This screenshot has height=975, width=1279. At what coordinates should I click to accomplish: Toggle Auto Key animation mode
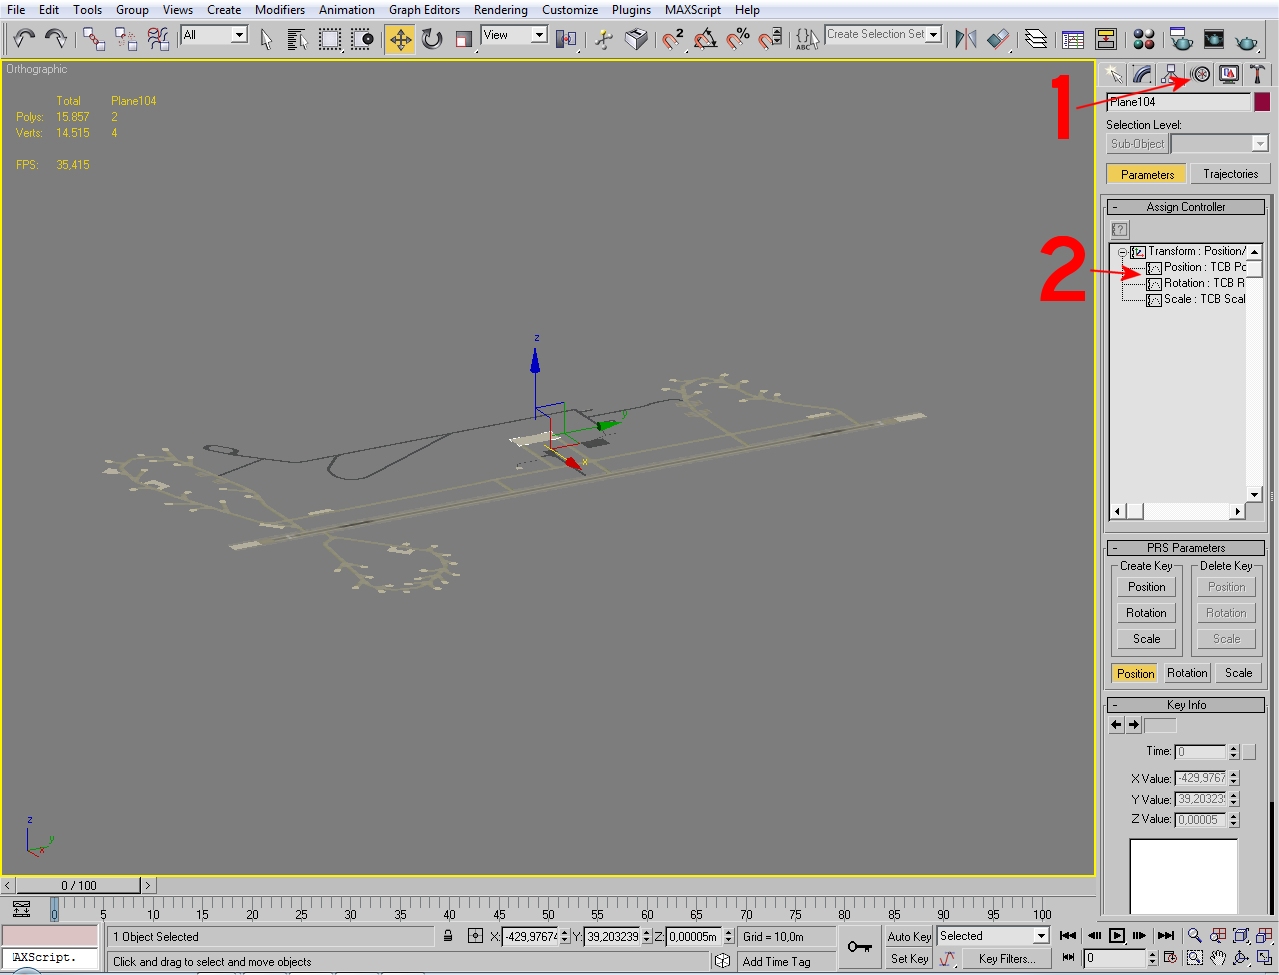click(909, 937)
